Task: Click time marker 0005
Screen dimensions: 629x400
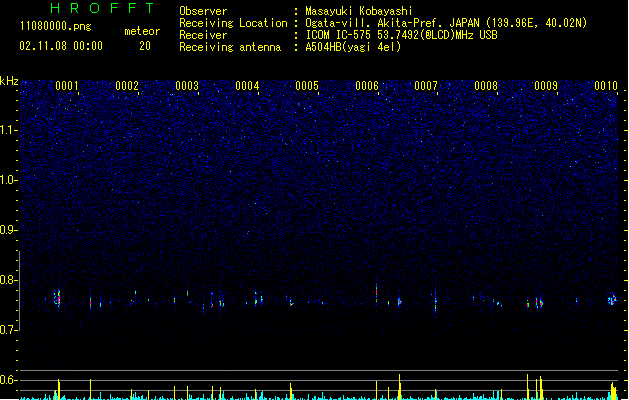Action: point(307,86)
